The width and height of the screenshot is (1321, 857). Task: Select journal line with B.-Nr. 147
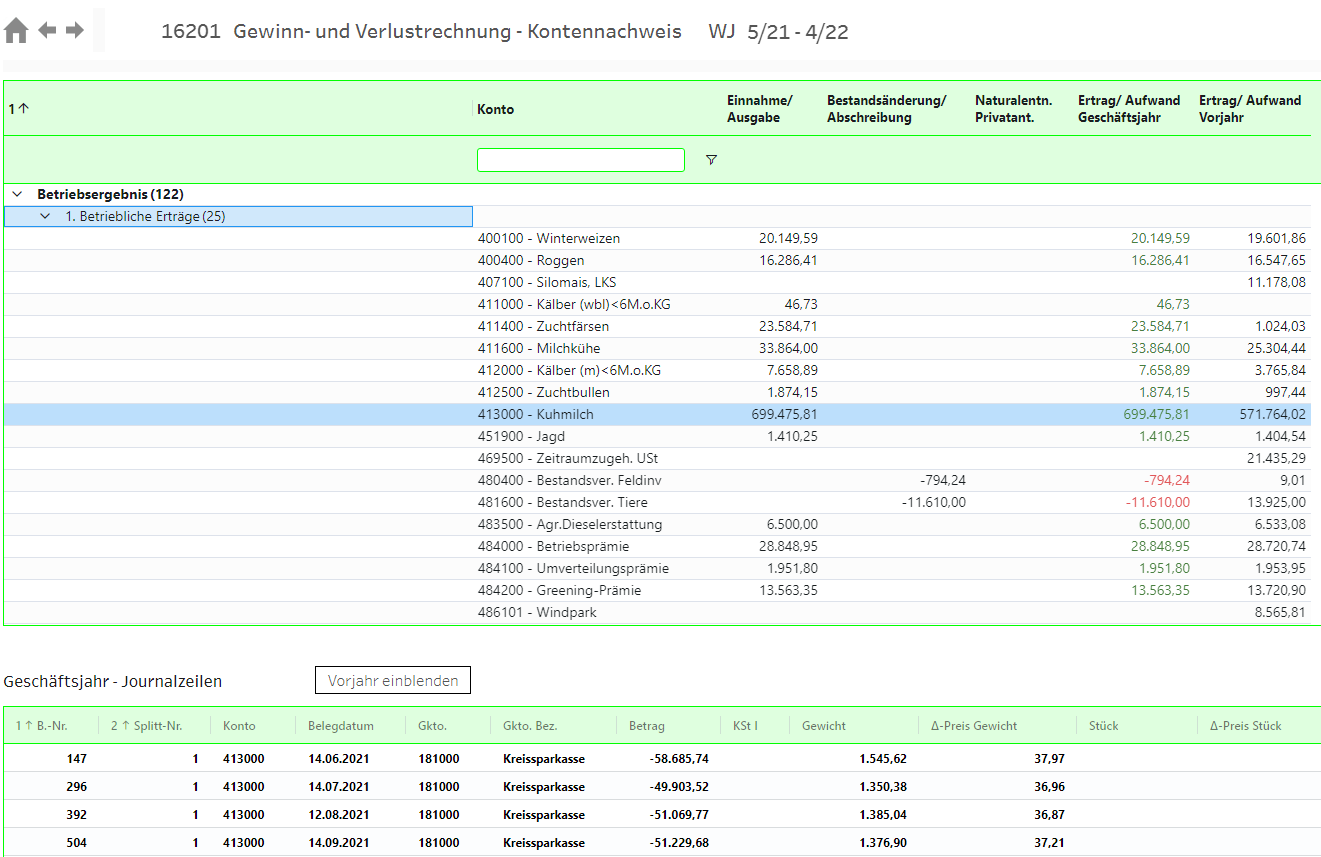point(77,759)
